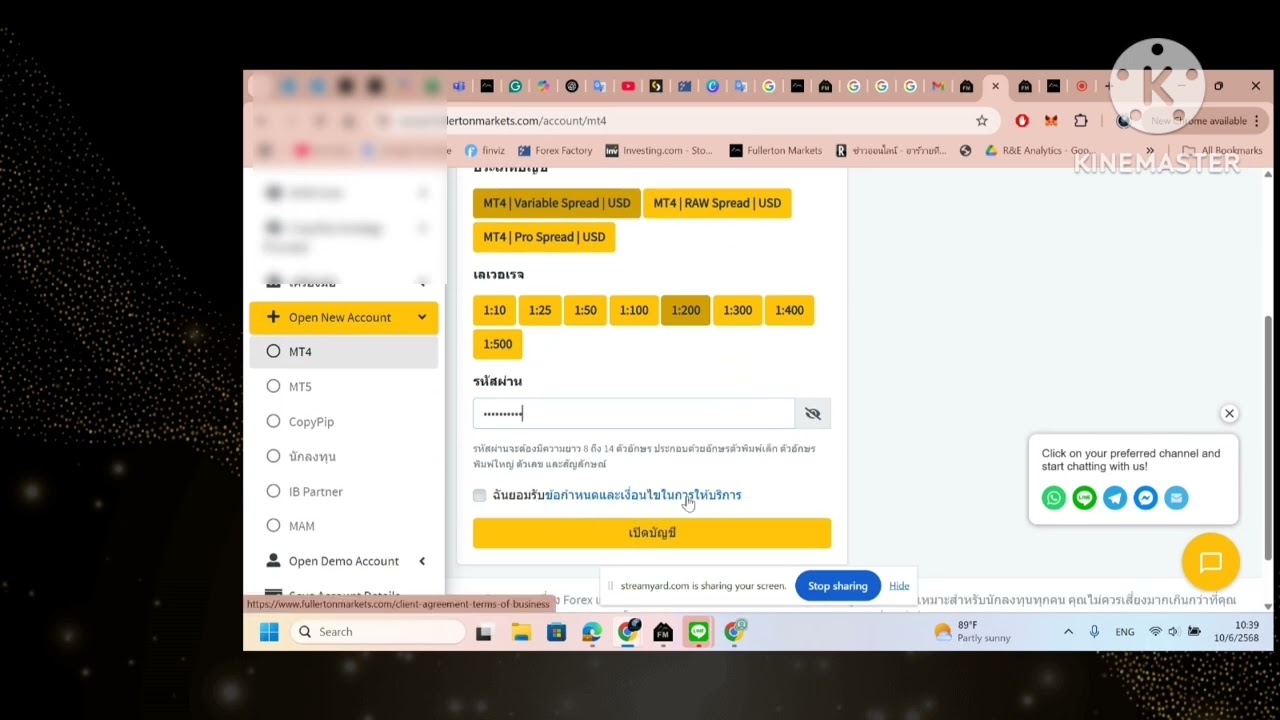
Task: Select the MAM radio option
Action: 273,525
